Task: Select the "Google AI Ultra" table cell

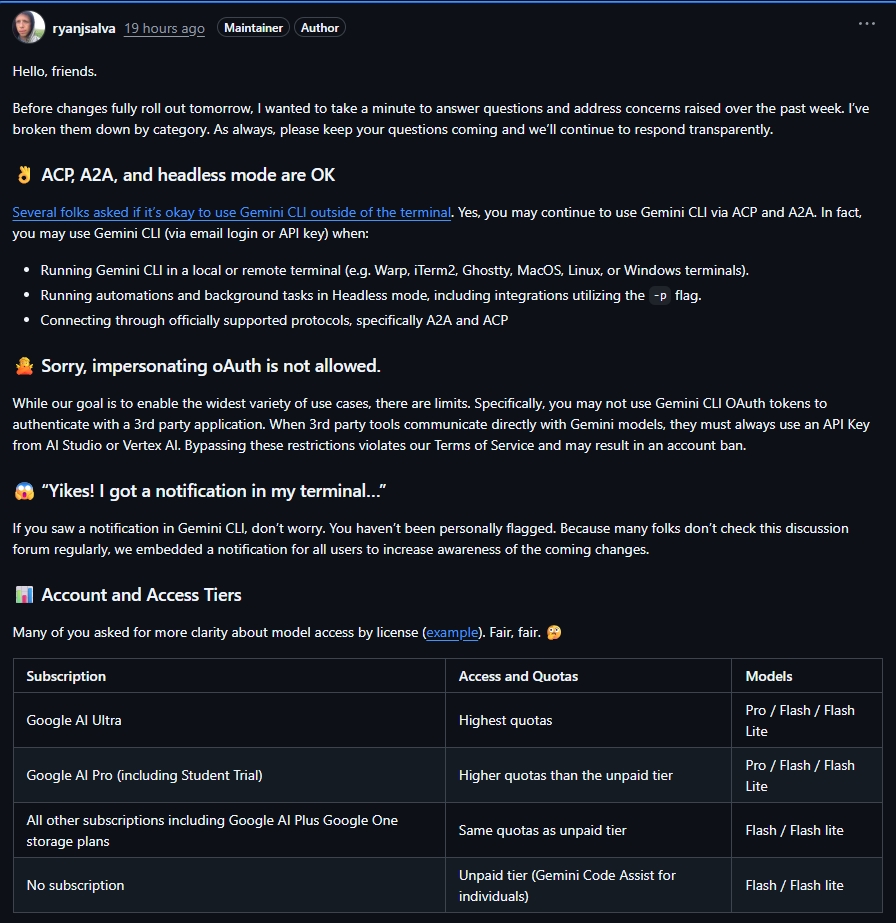Action: click(x=74, y=720)
